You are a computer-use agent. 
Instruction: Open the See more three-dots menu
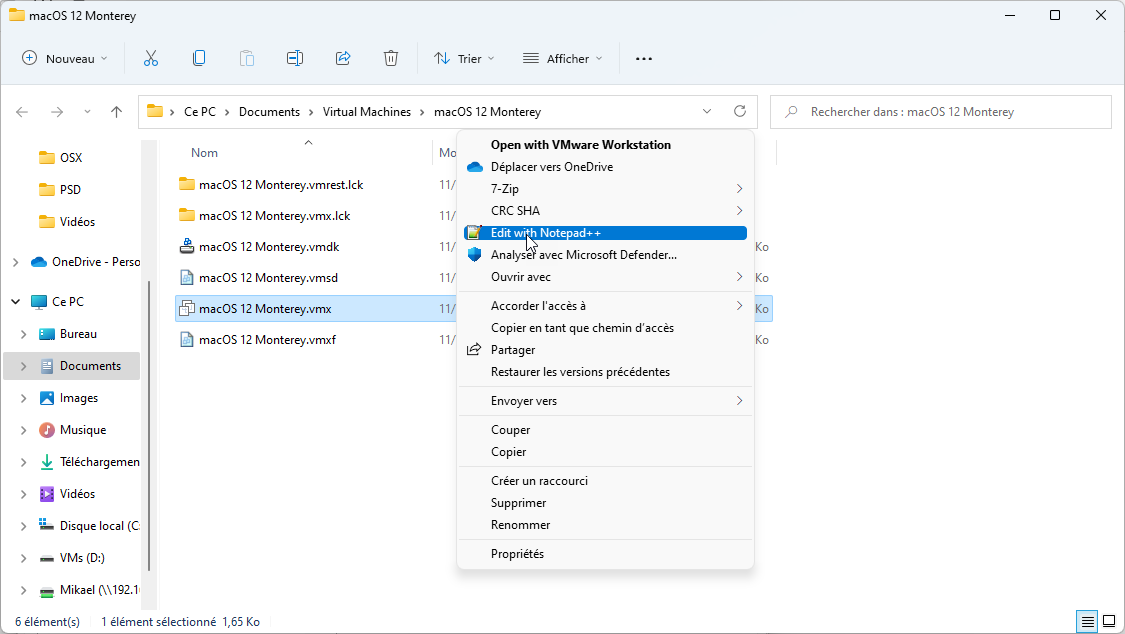[644, 59]
